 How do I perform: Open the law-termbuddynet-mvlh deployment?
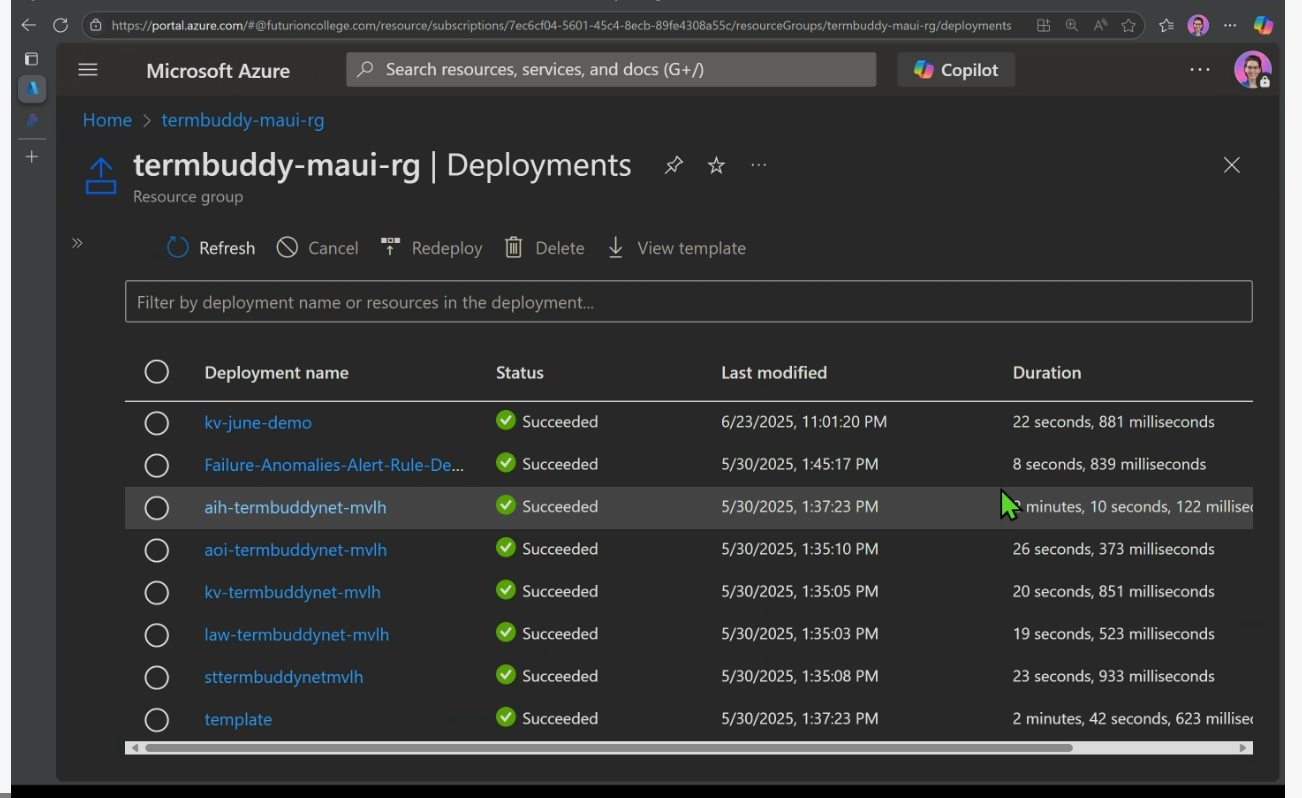[297, 635]
